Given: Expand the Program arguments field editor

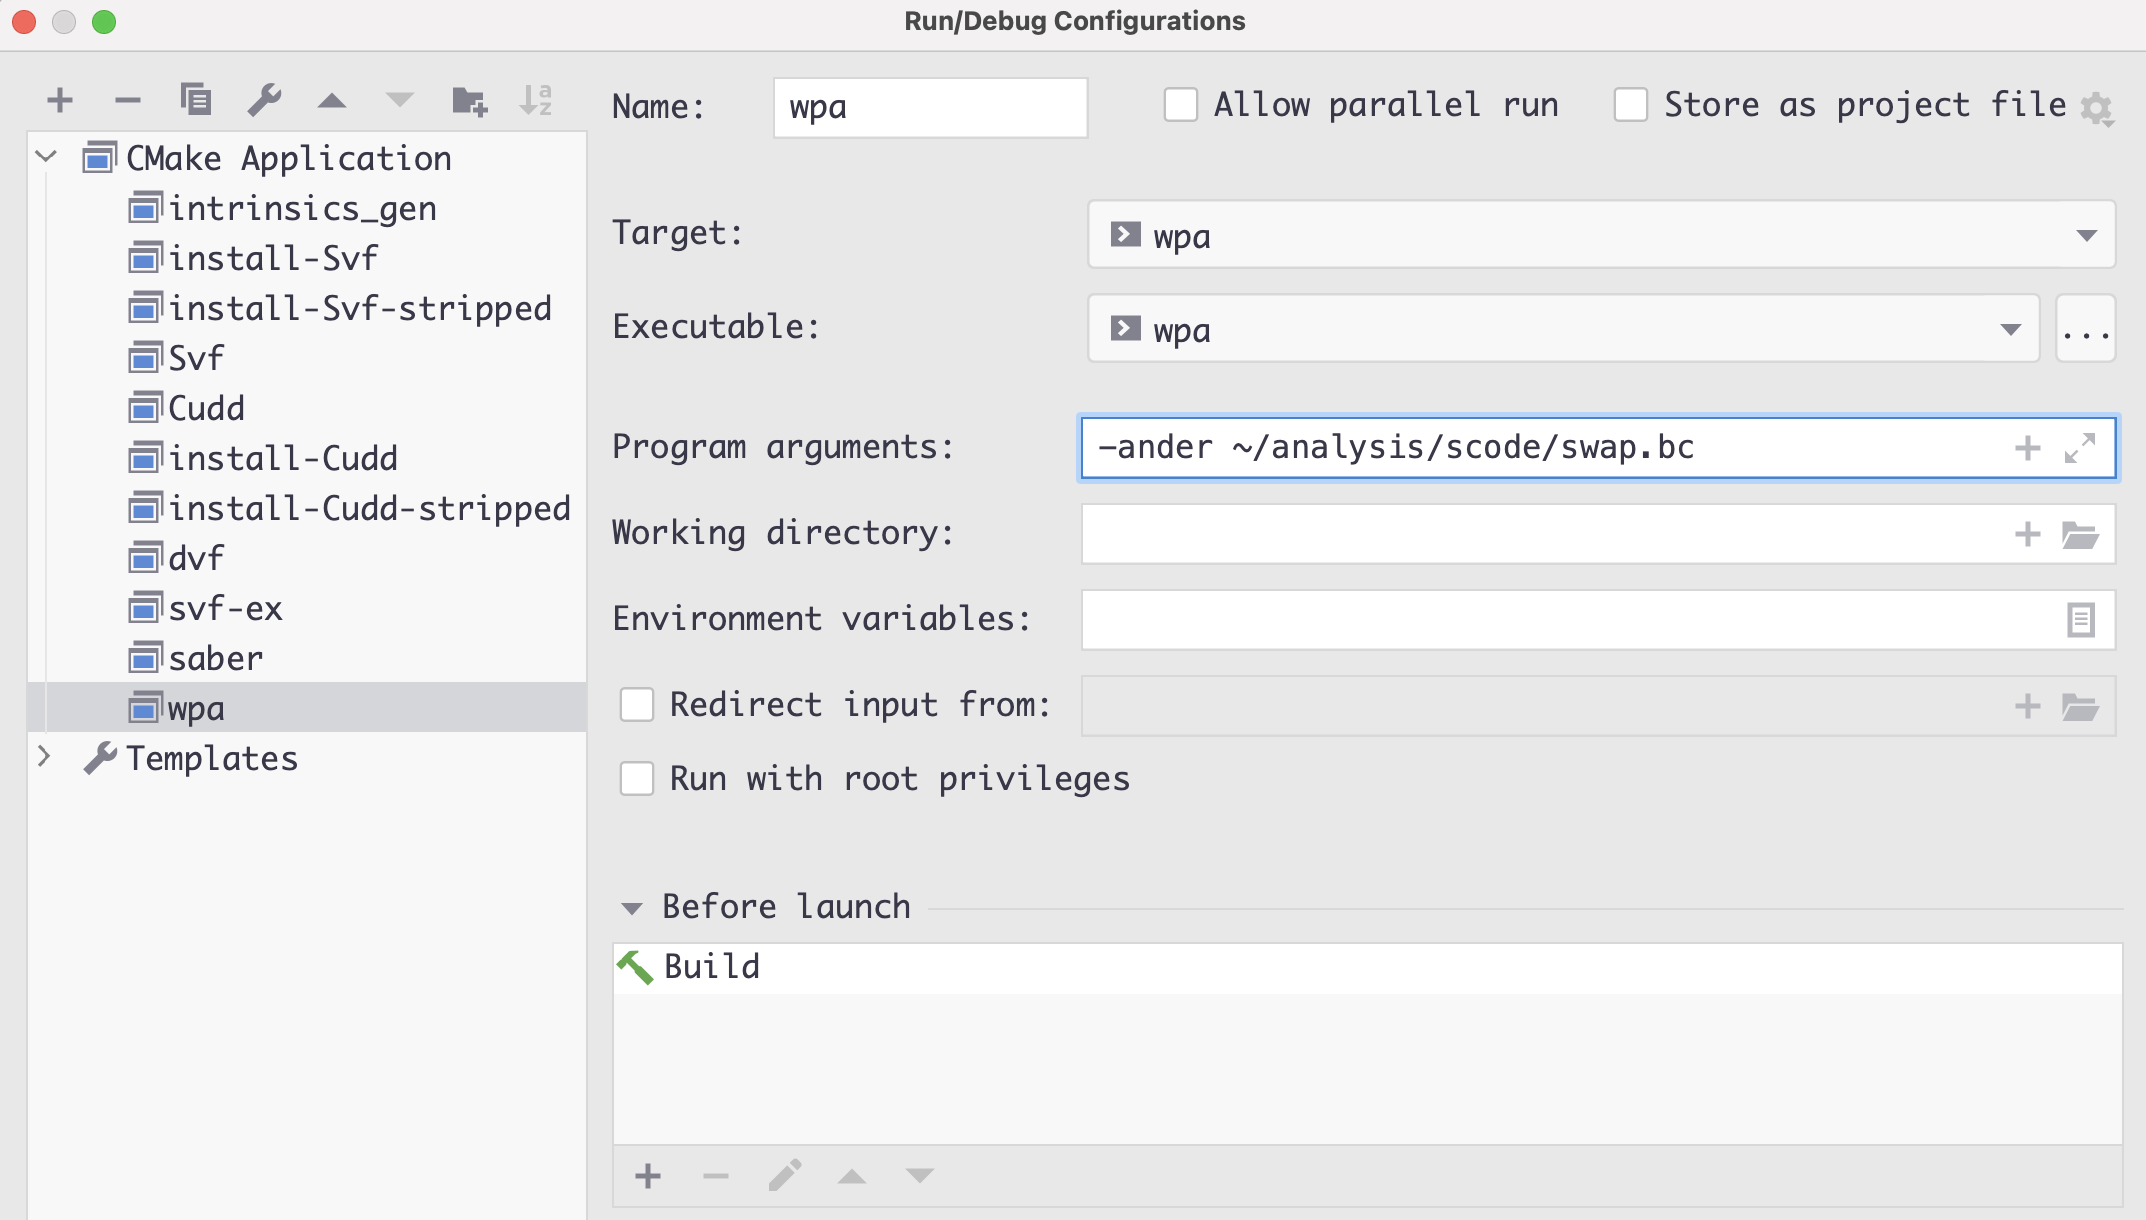Looking at the screenshot, I should point(2080,448).
